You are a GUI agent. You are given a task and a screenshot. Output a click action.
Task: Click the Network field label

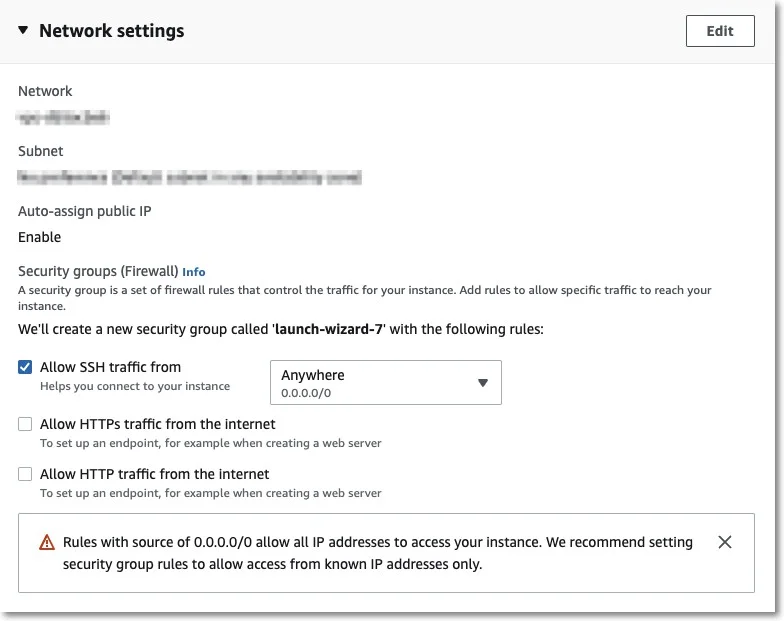coord(45,91)
